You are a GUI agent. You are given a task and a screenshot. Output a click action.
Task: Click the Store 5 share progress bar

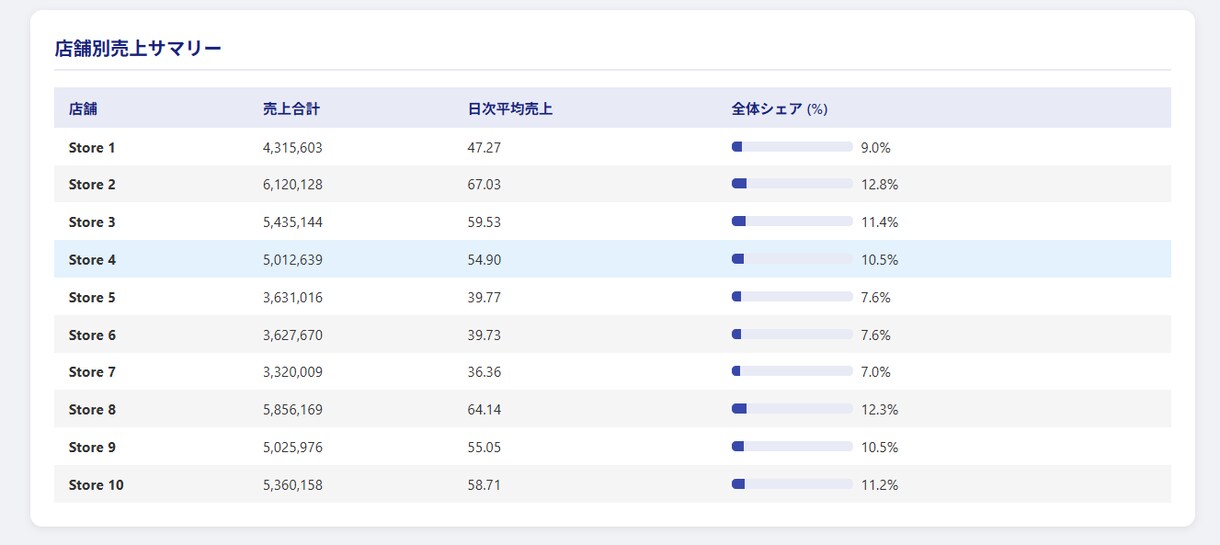pos(792,297)
